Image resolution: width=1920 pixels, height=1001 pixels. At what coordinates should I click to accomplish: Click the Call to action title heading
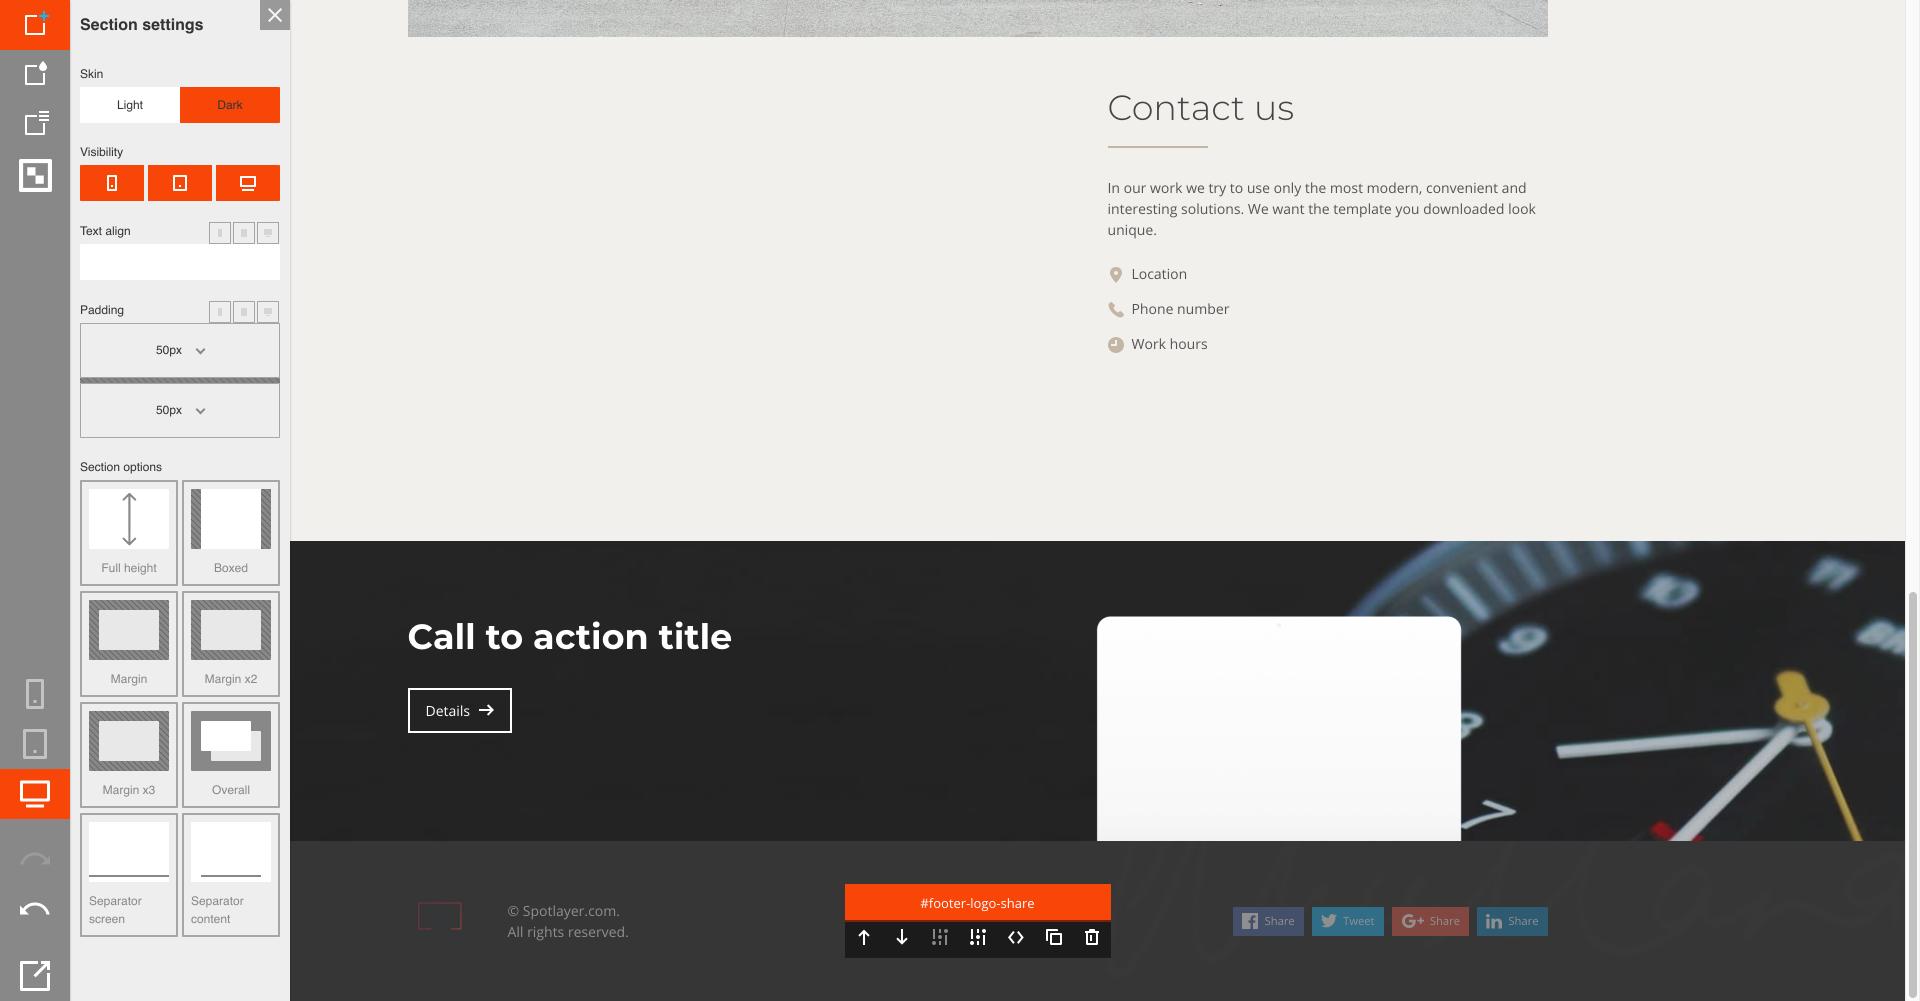pyautogui.click(x=570, y=637)
